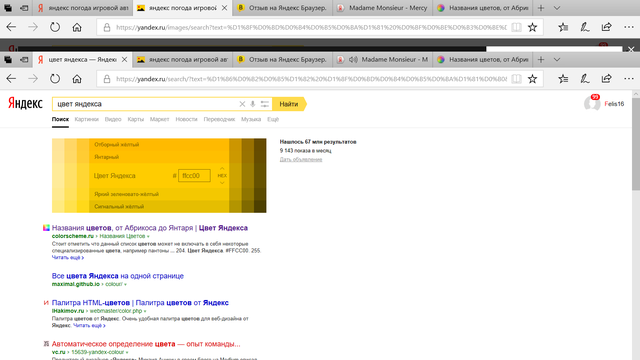The width and height of the screenshot is (640, 360).
Task: Open the Felis16 user avatar
Action: tap(591, 104)
